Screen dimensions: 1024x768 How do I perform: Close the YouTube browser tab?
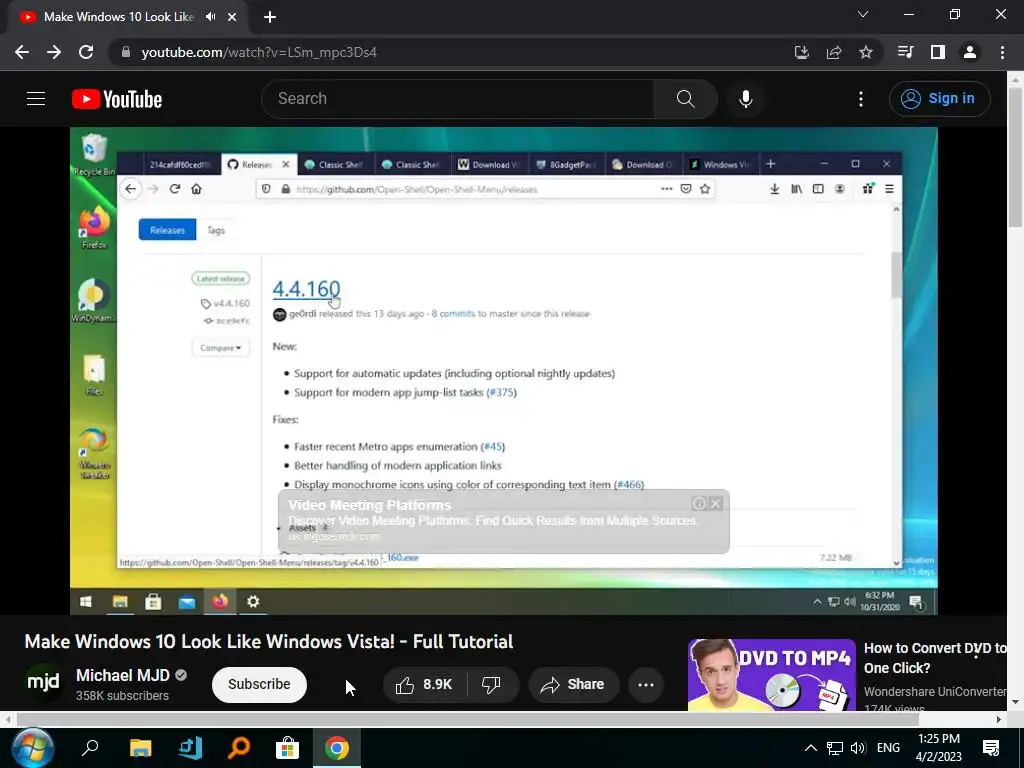[232, 17]
